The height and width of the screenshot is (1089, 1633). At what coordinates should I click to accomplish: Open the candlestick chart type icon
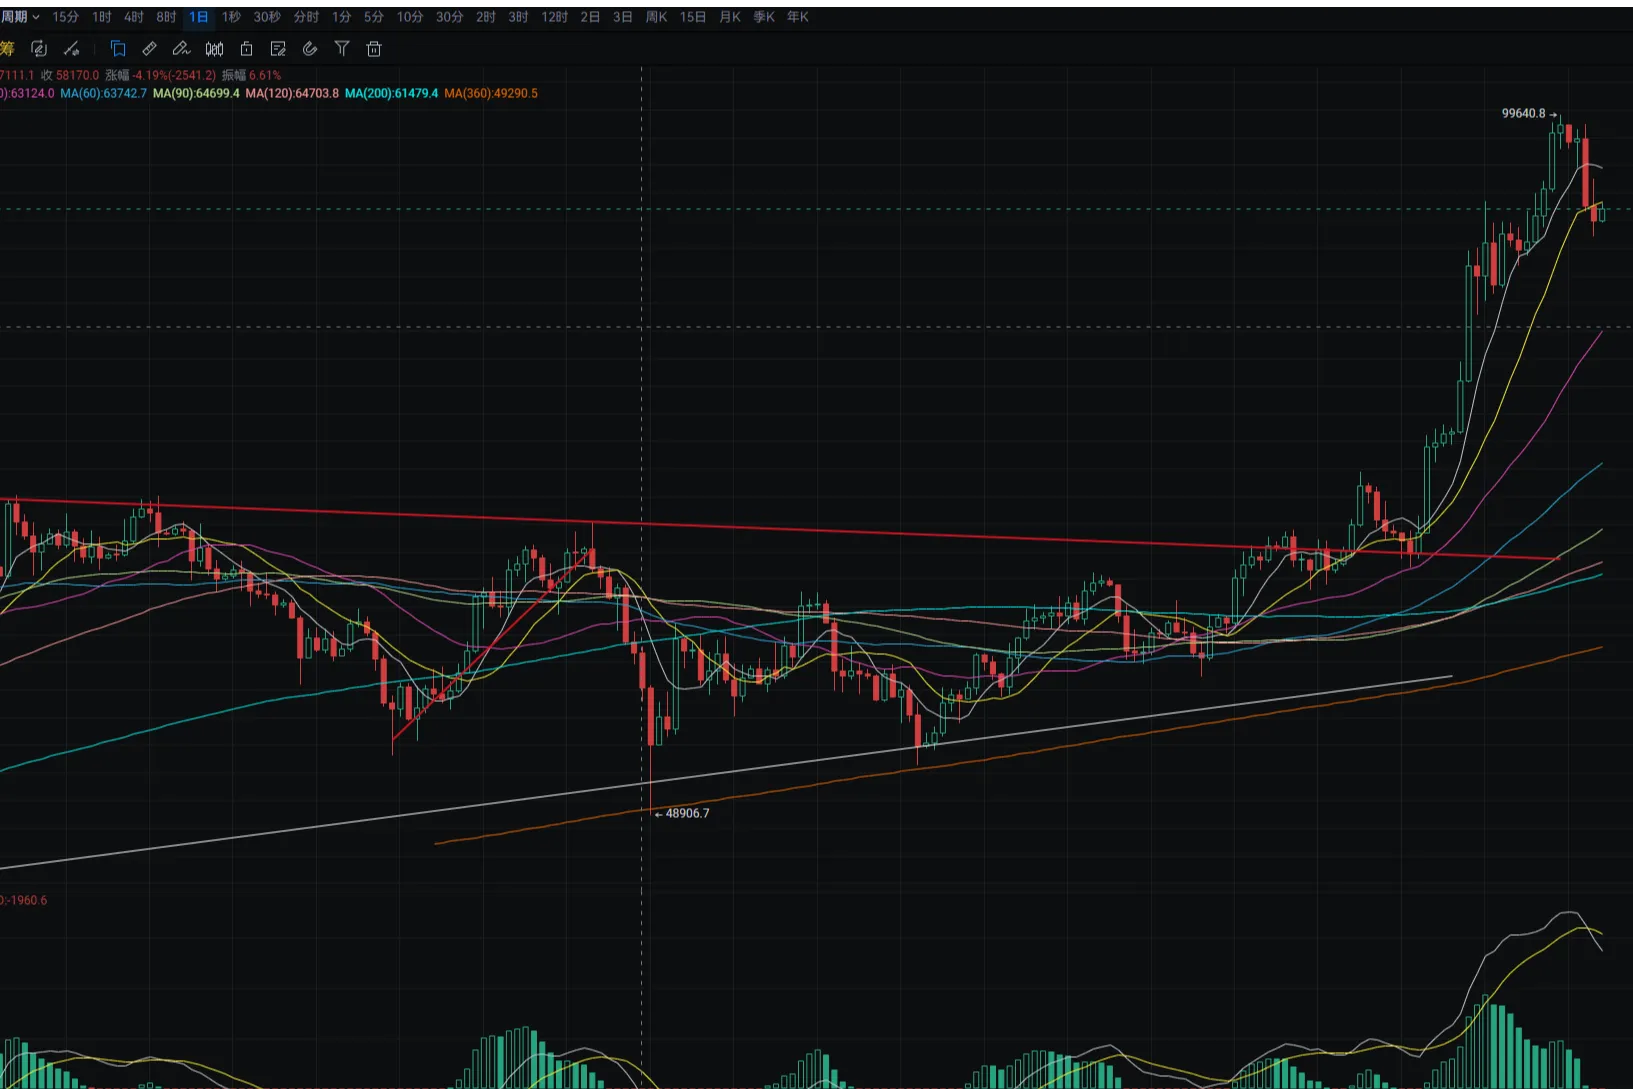click(x=214, y=48)
